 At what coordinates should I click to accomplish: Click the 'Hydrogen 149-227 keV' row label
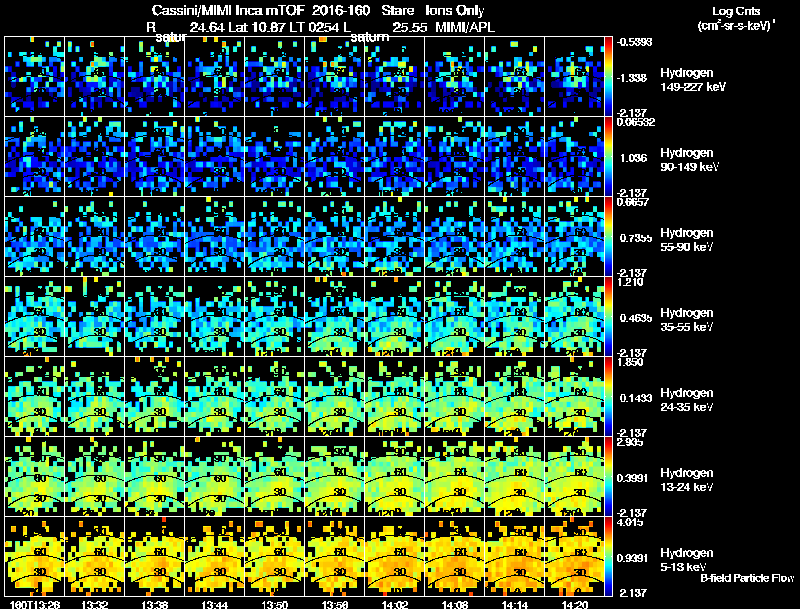(x=693, y=80)
